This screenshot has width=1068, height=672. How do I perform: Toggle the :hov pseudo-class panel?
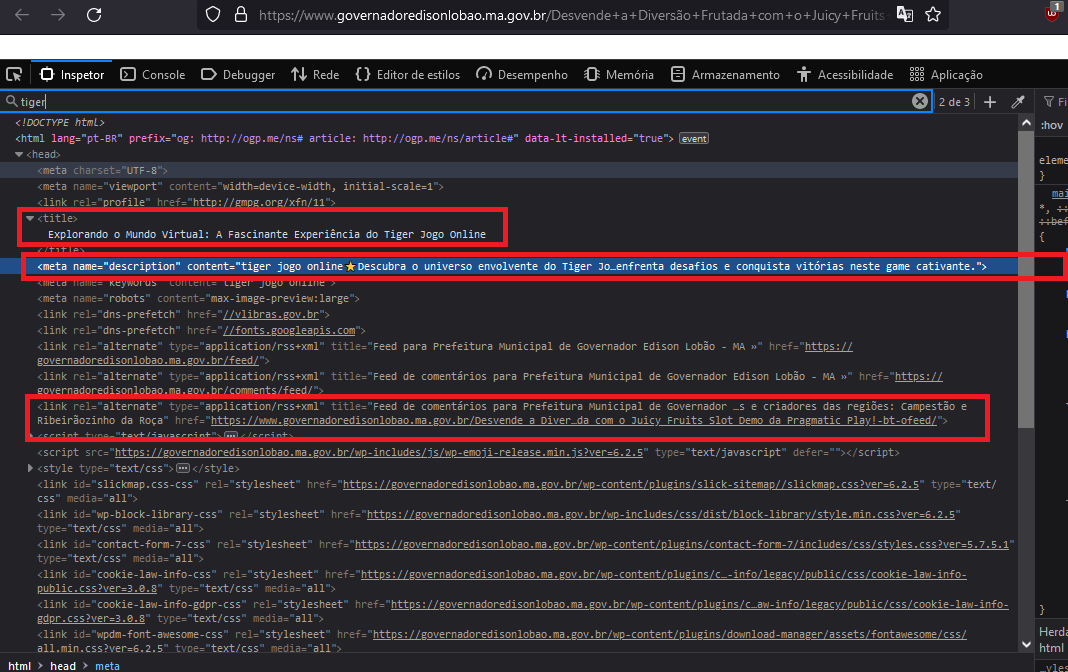point(1052,125)
